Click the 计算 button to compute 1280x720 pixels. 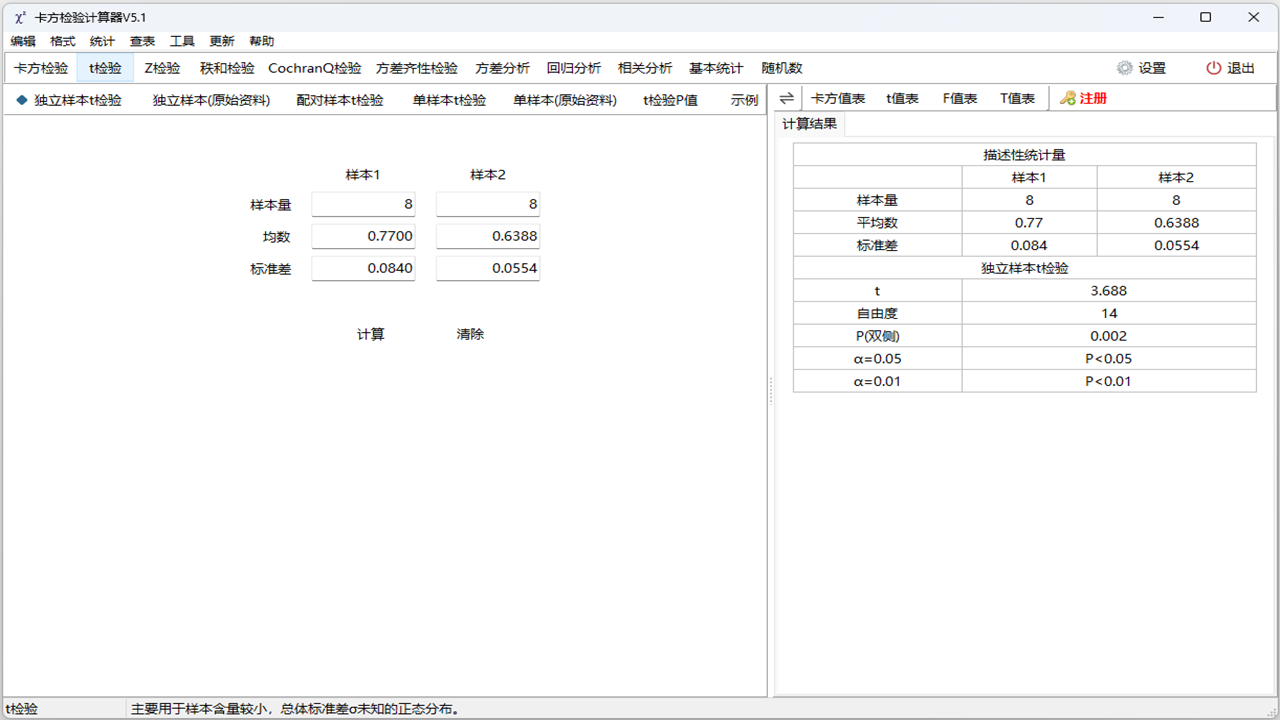(x=371, y=334)
